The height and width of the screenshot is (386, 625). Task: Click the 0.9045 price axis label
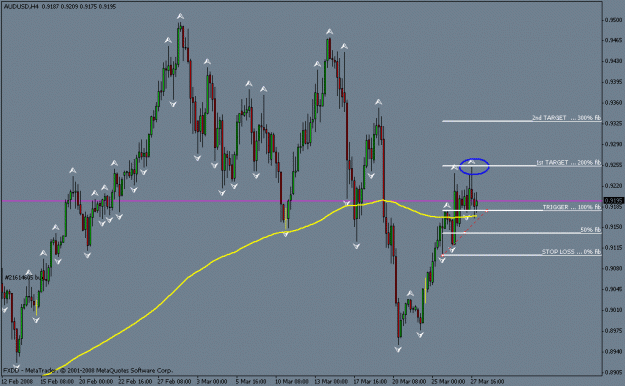coord(614,289)
